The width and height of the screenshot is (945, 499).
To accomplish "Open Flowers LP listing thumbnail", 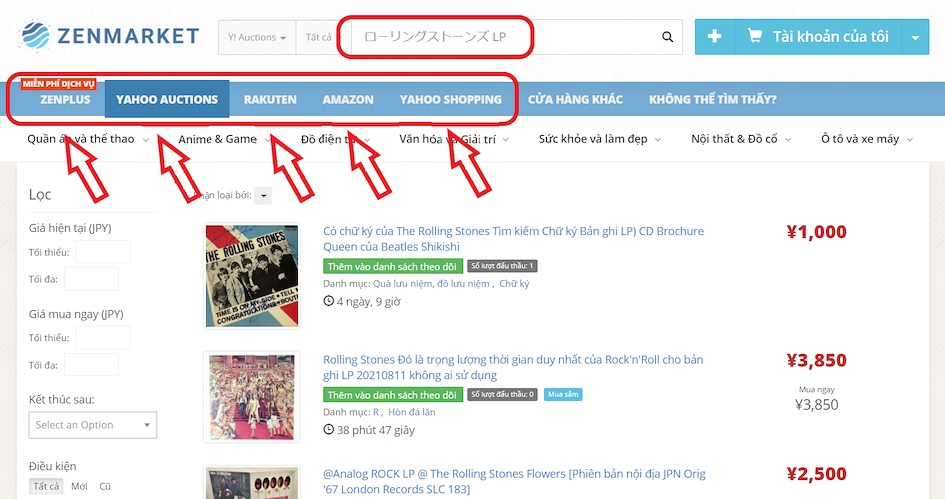I will (x=252, y=482).
